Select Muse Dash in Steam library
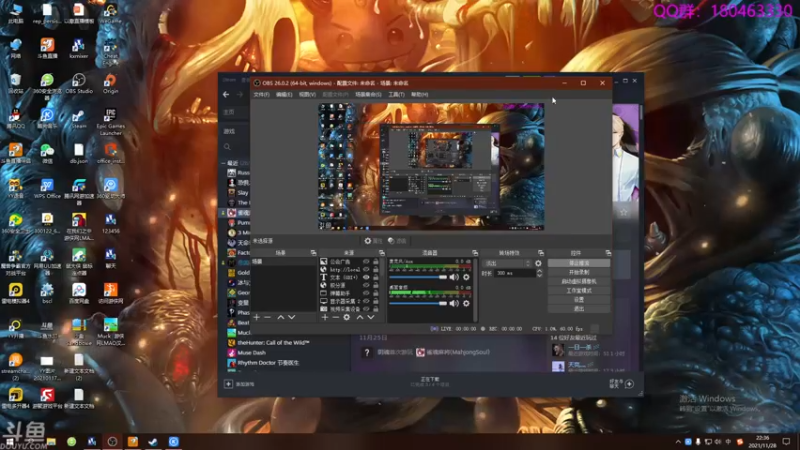This screenshot has width=800, height=450. click(x=252, y=353)
